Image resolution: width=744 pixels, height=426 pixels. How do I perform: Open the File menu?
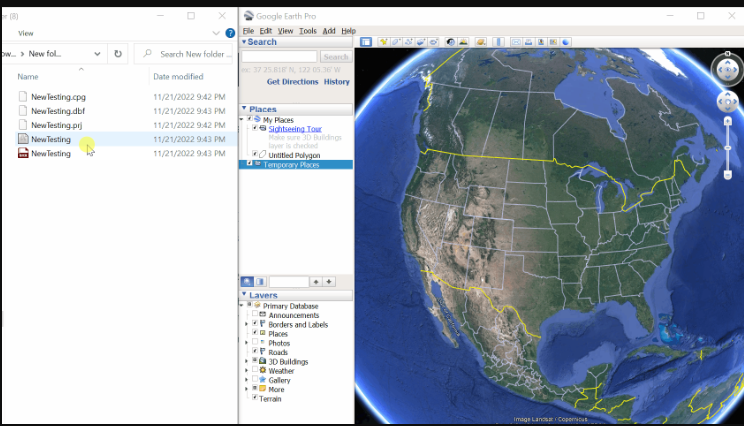(248, 31)
